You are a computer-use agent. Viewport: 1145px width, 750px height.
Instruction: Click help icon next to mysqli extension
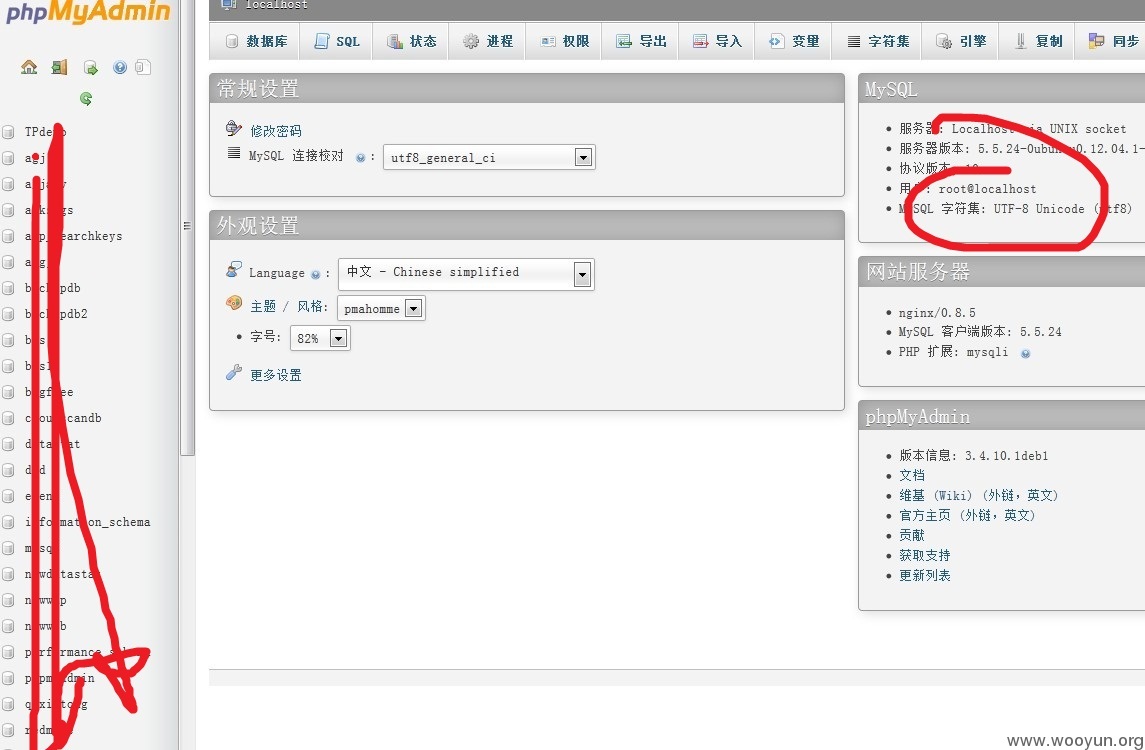point(1025,353)
